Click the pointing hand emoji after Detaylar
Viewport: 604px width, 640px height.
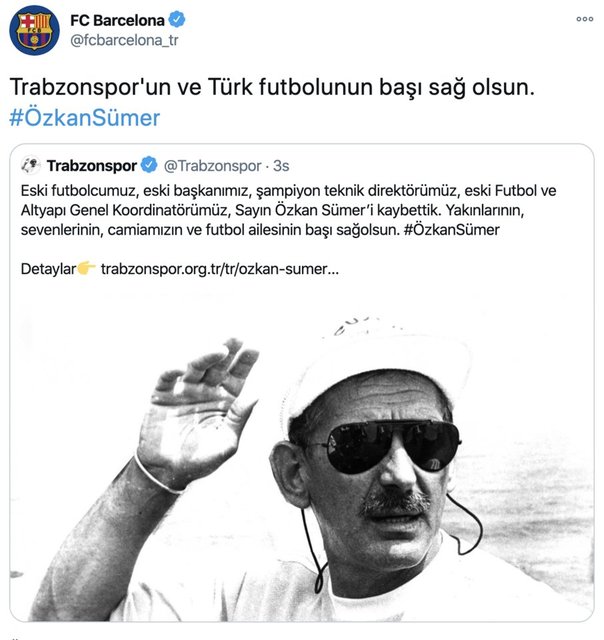coord(86,268)
